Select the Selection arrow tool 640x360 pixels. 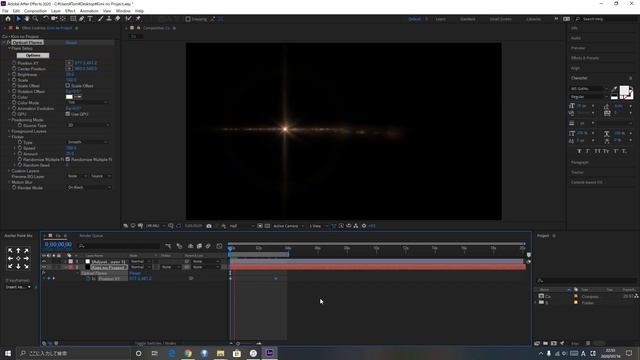coord(18,19)
